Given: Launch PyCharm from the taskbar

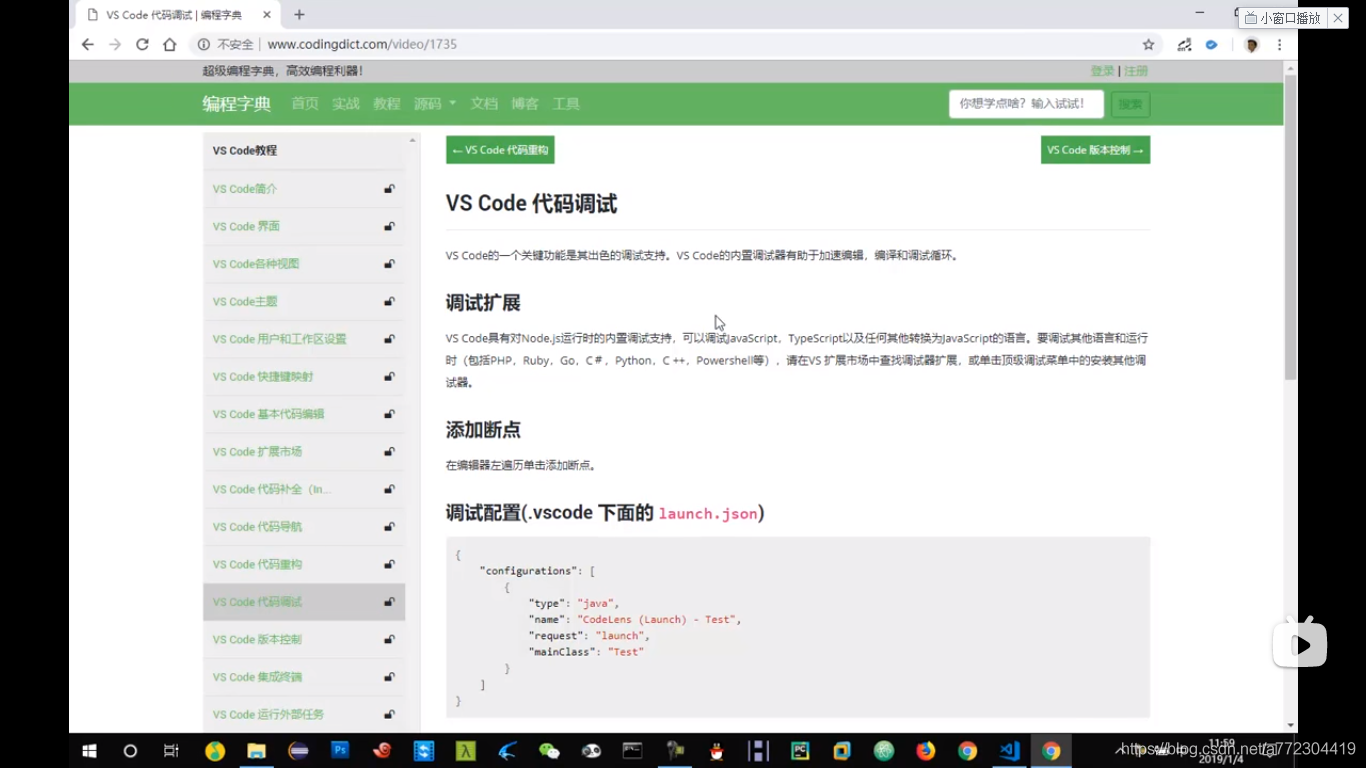Looking at the screenshot, I should tap(800, 750).
